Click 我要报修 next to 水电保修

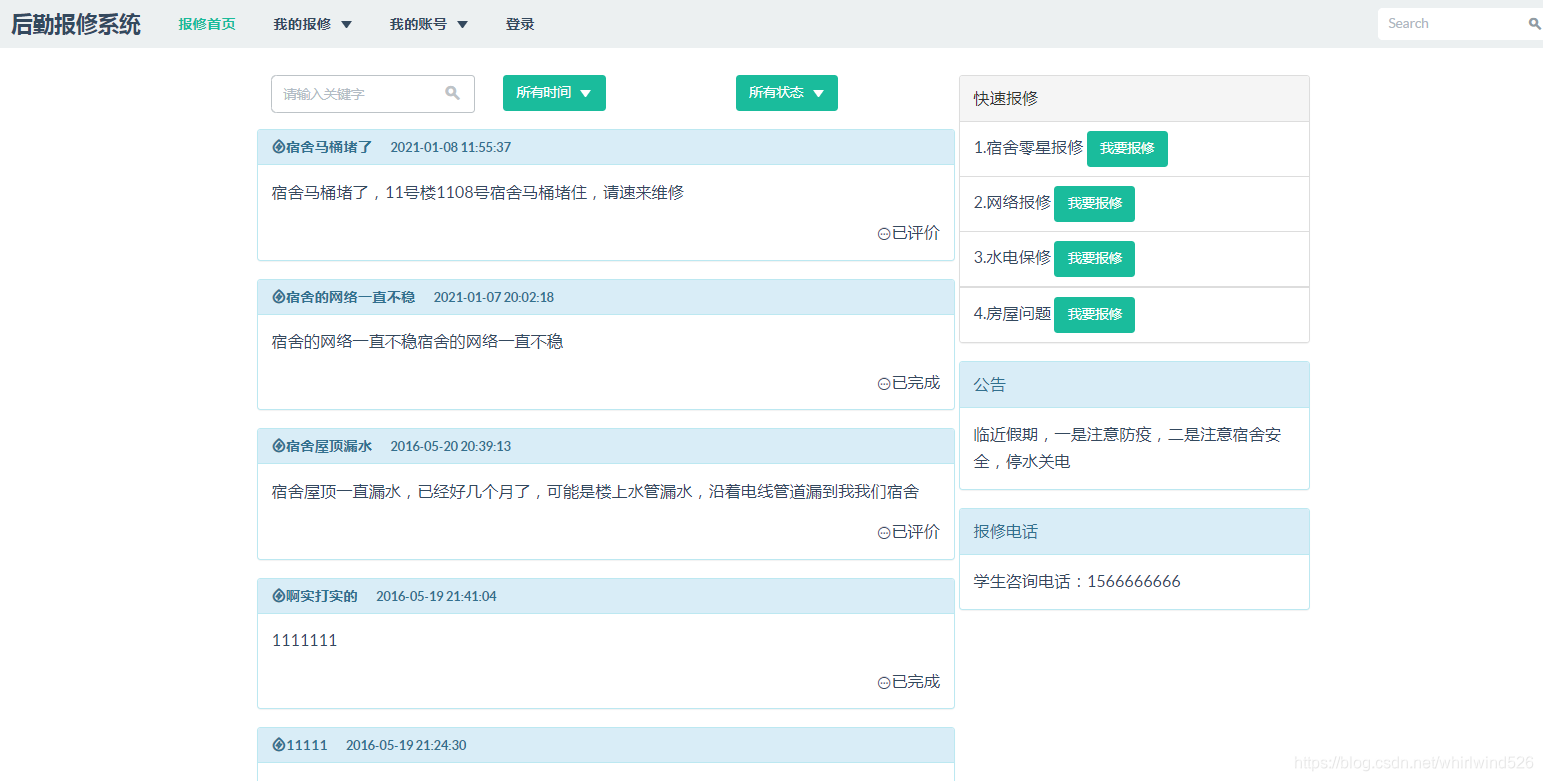[1094, 258]
